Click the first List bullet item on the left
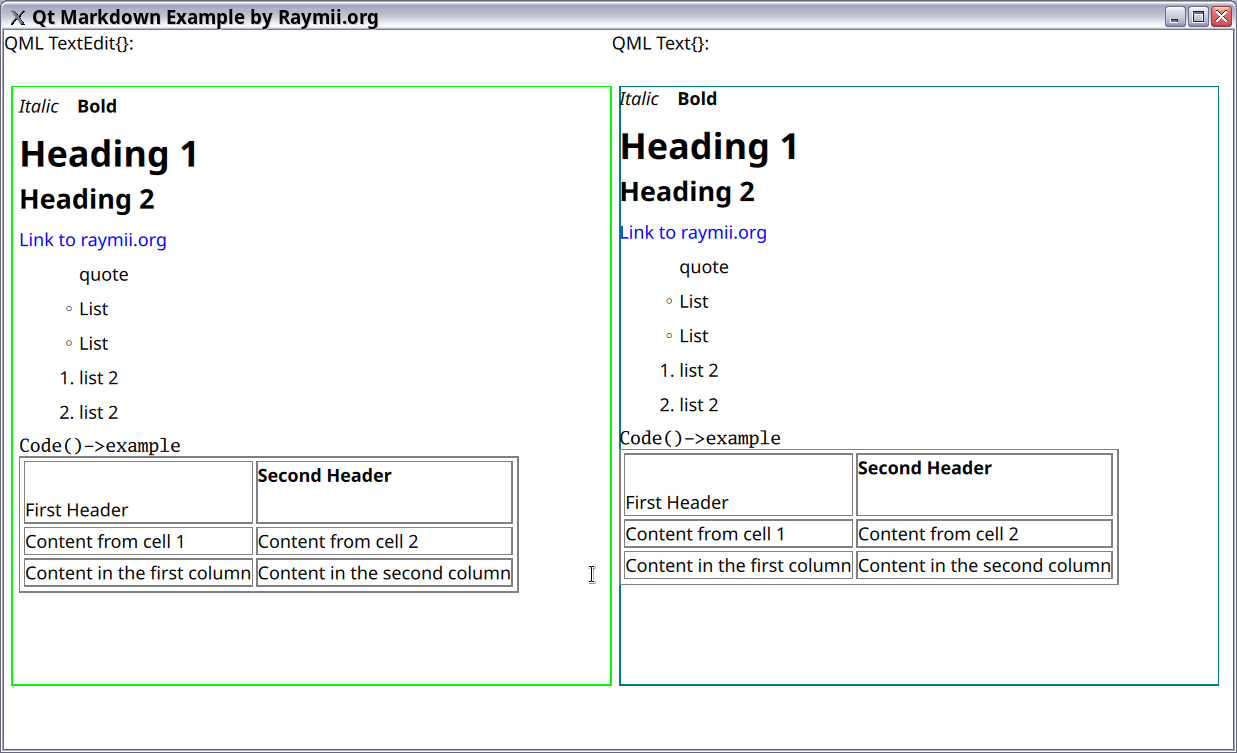The width and height of the screenshot is (1237, 753). [x=92, y=309]
